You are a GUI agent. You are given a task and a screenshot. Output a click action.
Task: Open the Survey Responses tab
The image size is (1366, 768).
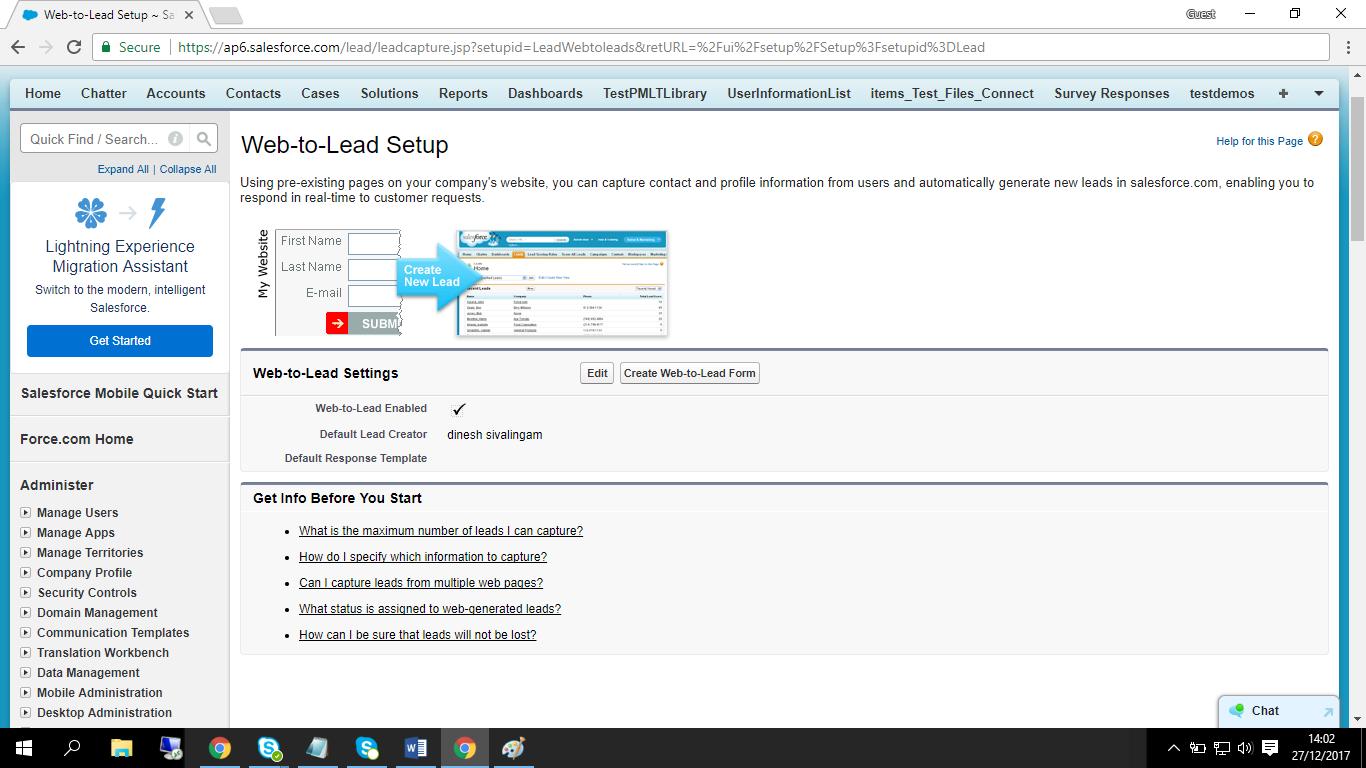pos(1112,93)
